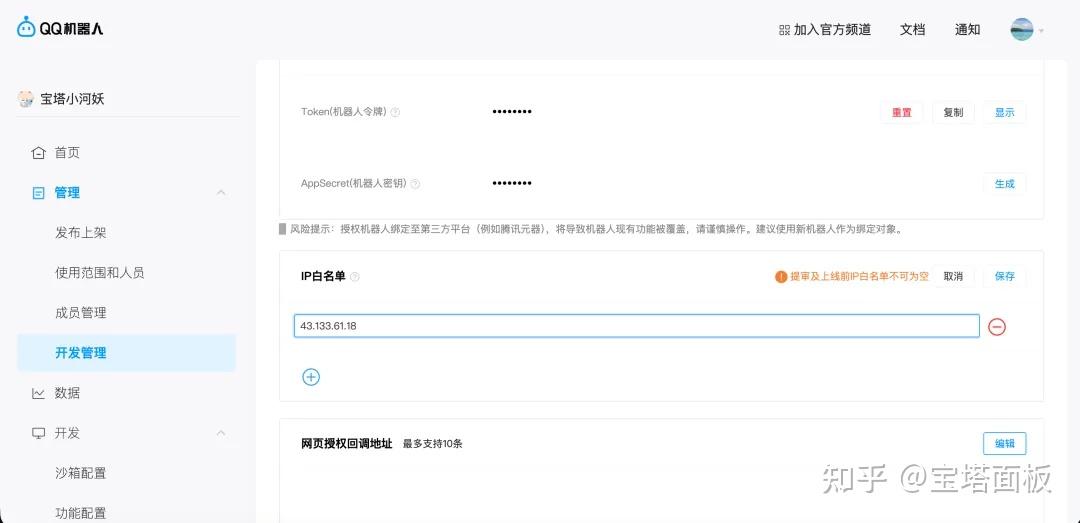1080x523 pixels.
Task: Copy the Token with 复制
Action: tap(953, 112)
